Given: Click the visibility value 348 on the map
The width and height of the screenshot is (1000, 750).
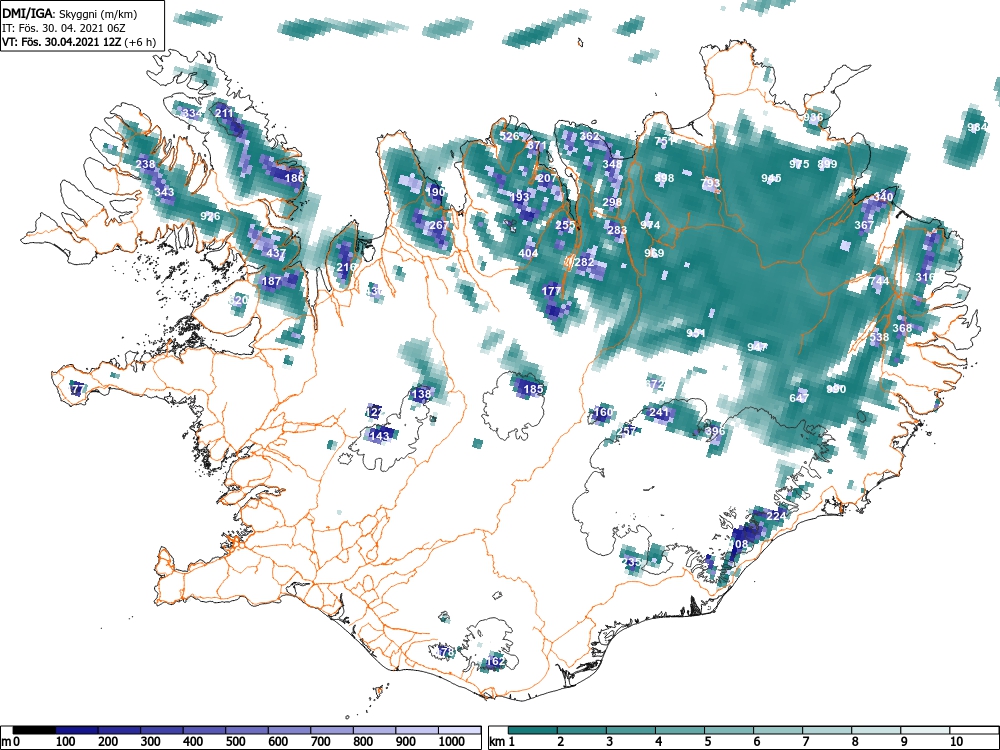Looking at the screenshot, I should point(612,164).
